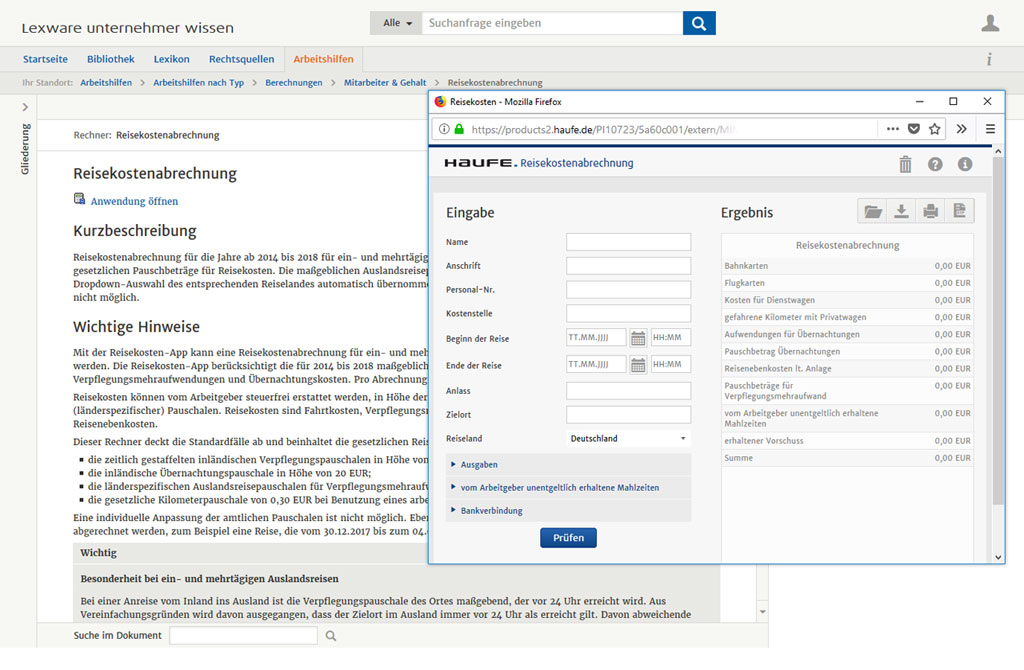Click the Personal-Nr. input field
Image resolution: width=1024 pixels, height=670 pixels.
pyautogui.click(x=628, y=289)
